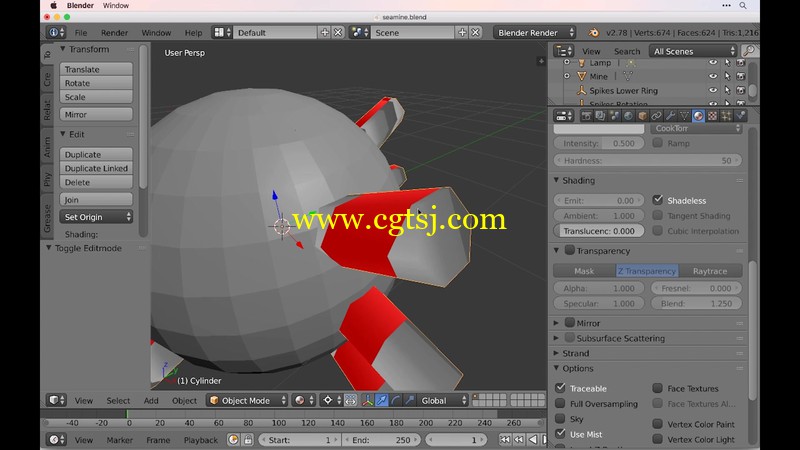Open the Object Mode dropdown
Viewport: 800px width, 450px height.
click(x=247, y=401)
